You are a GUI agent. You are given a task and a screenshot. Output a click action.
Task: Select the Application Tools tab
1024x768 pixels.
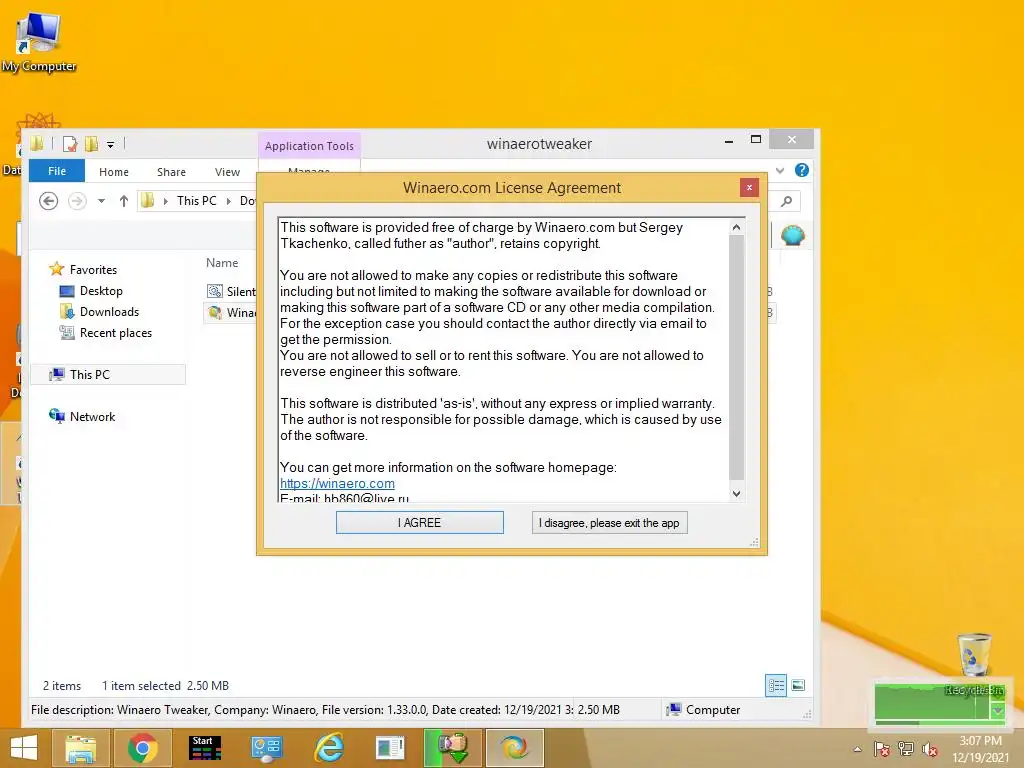coord(309,146)
